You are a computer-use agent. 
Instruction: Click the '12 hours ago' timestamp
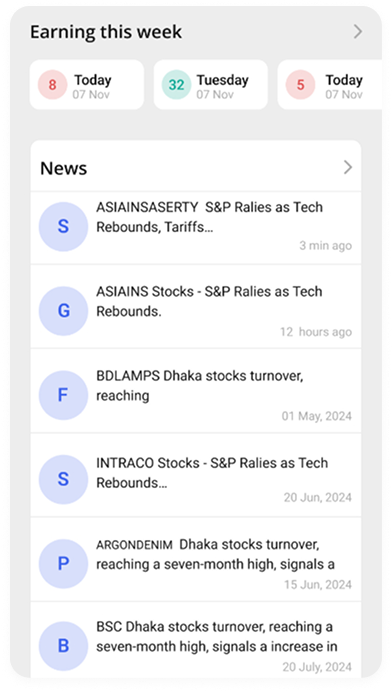point(316,331)
